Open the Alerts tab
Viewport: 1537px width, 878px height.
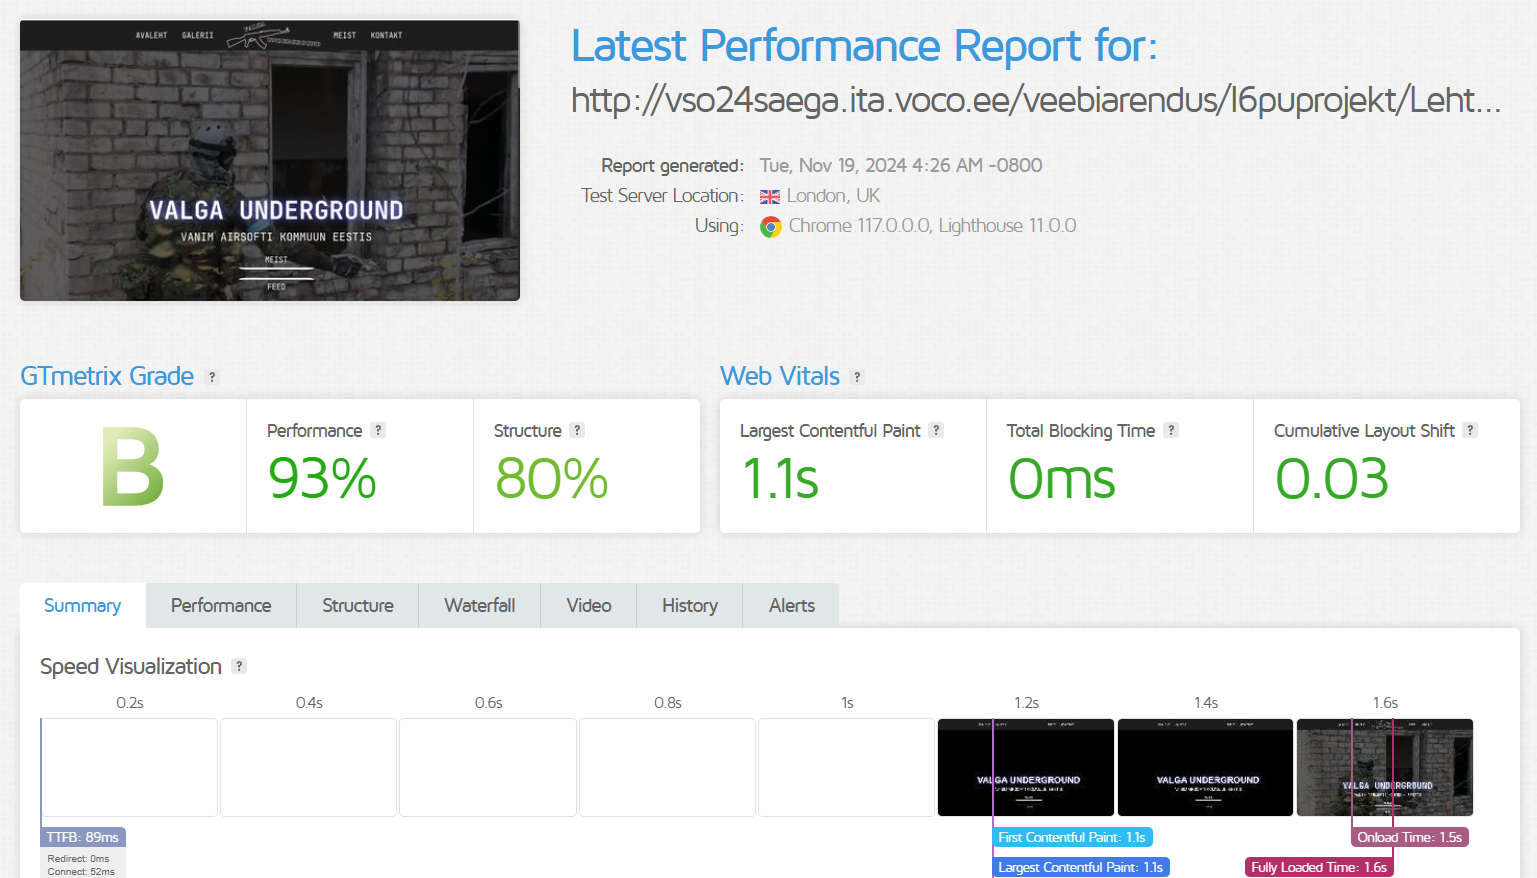[x=791, y=606]
